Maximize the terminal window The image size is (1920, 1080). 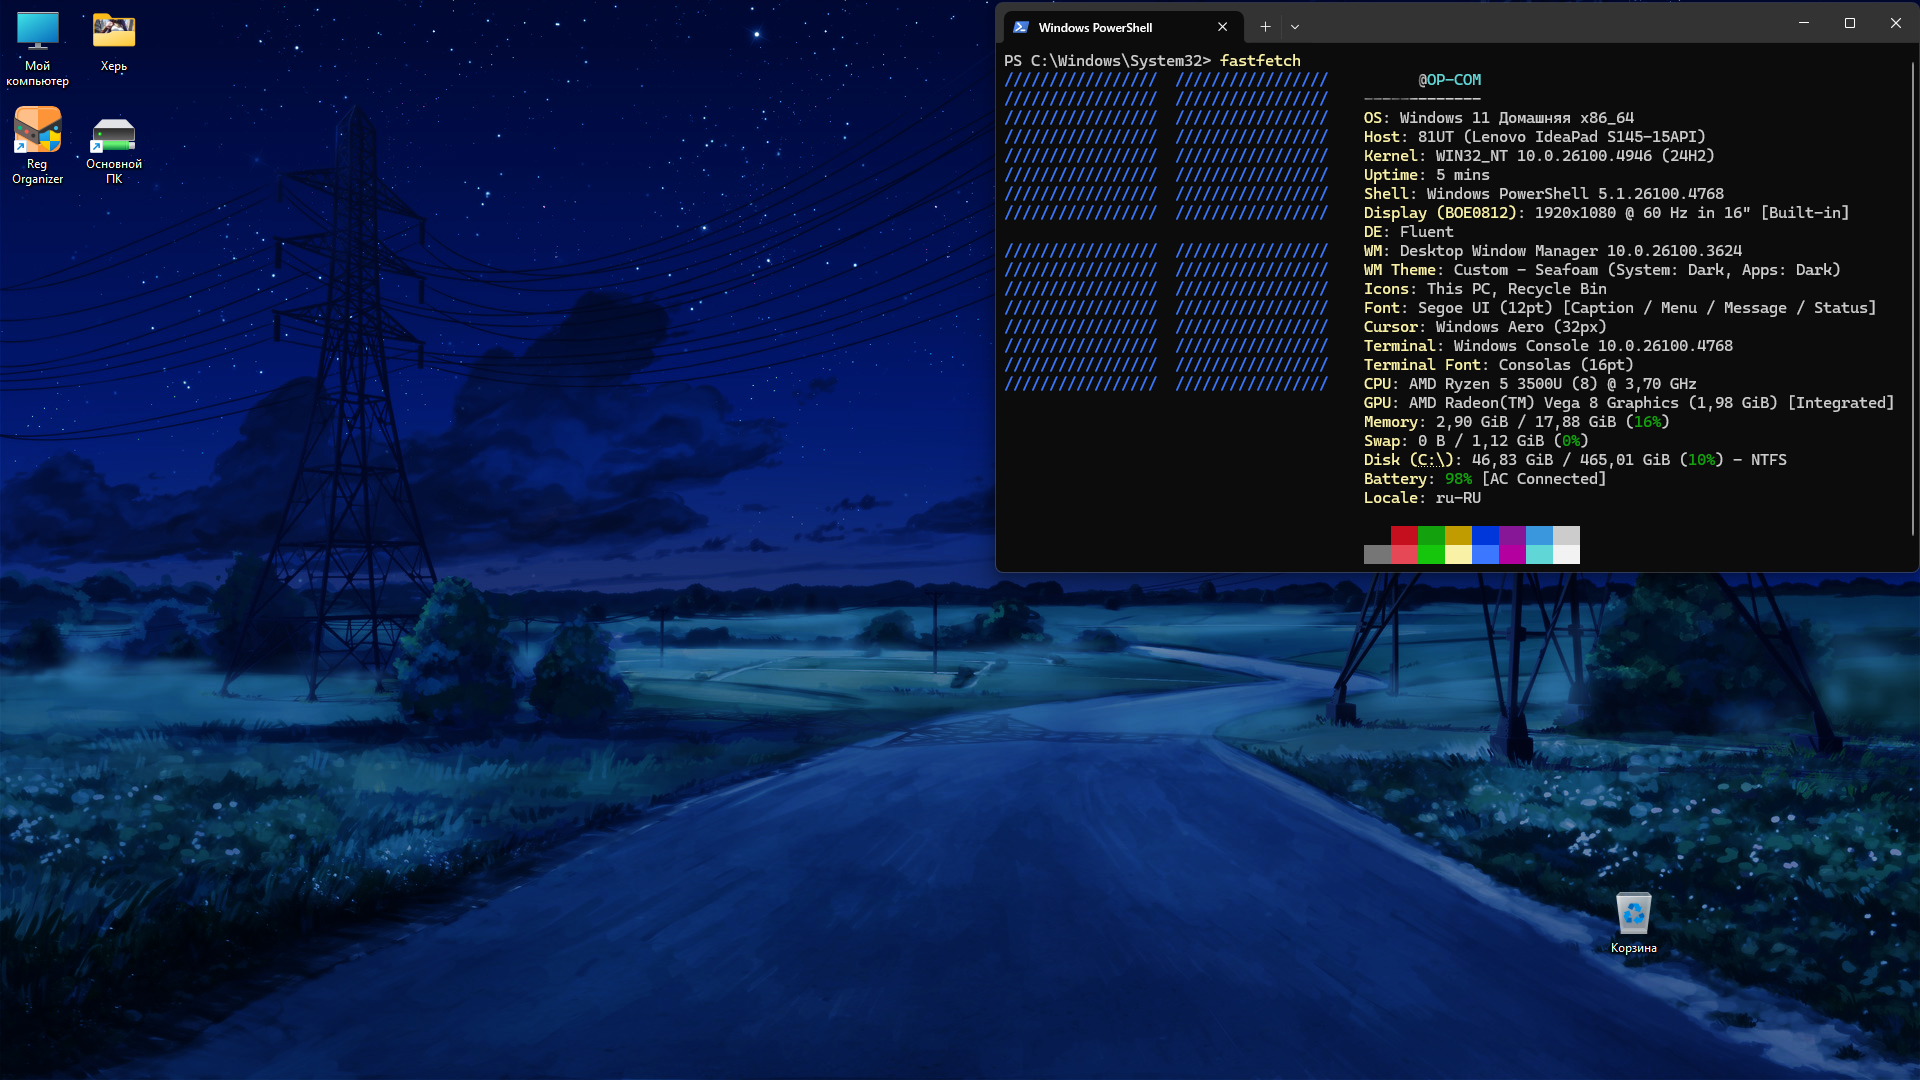pos(1850,23)
